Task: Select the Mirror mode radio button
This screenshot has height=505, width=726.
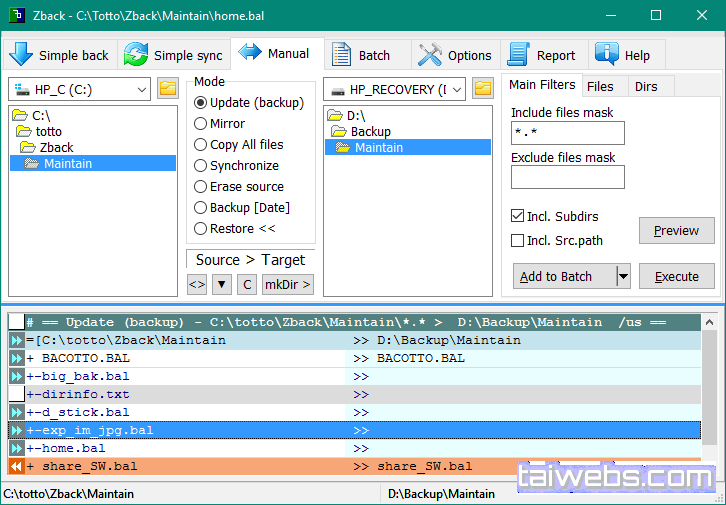Action: pos(201,124)
